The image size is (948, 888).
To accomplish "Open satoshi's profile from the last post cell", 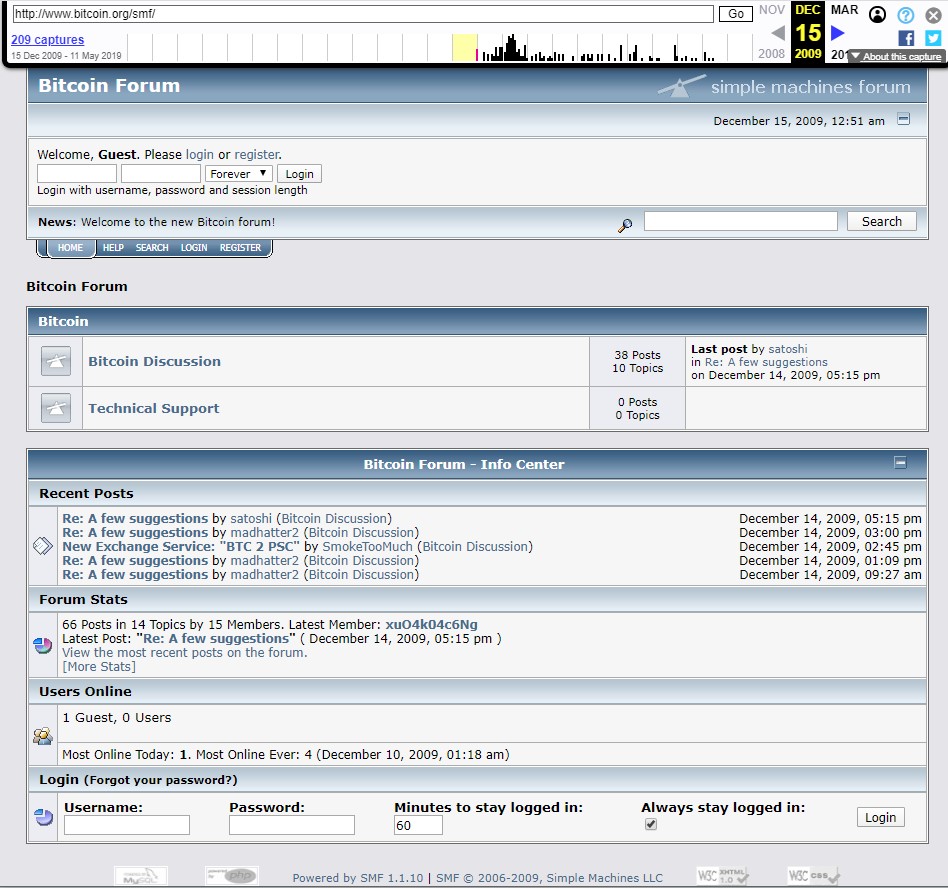I will click(787, 349).
